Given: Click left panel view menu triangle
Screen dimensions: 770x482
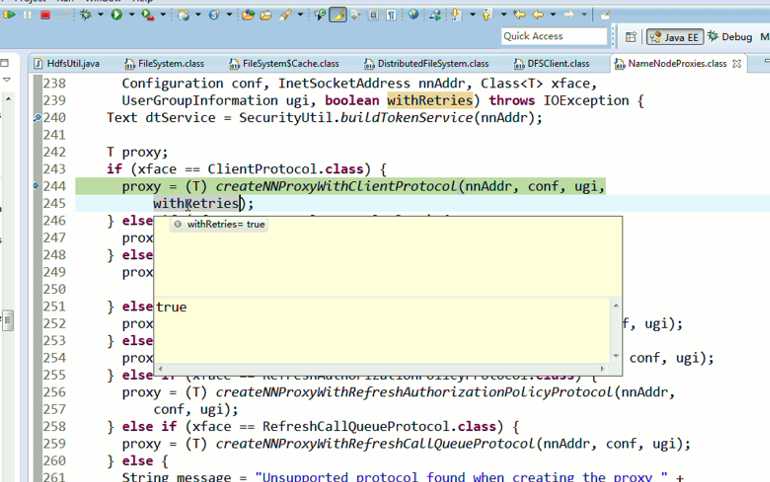Looking at the screenshot, I should tap(6, 79).
